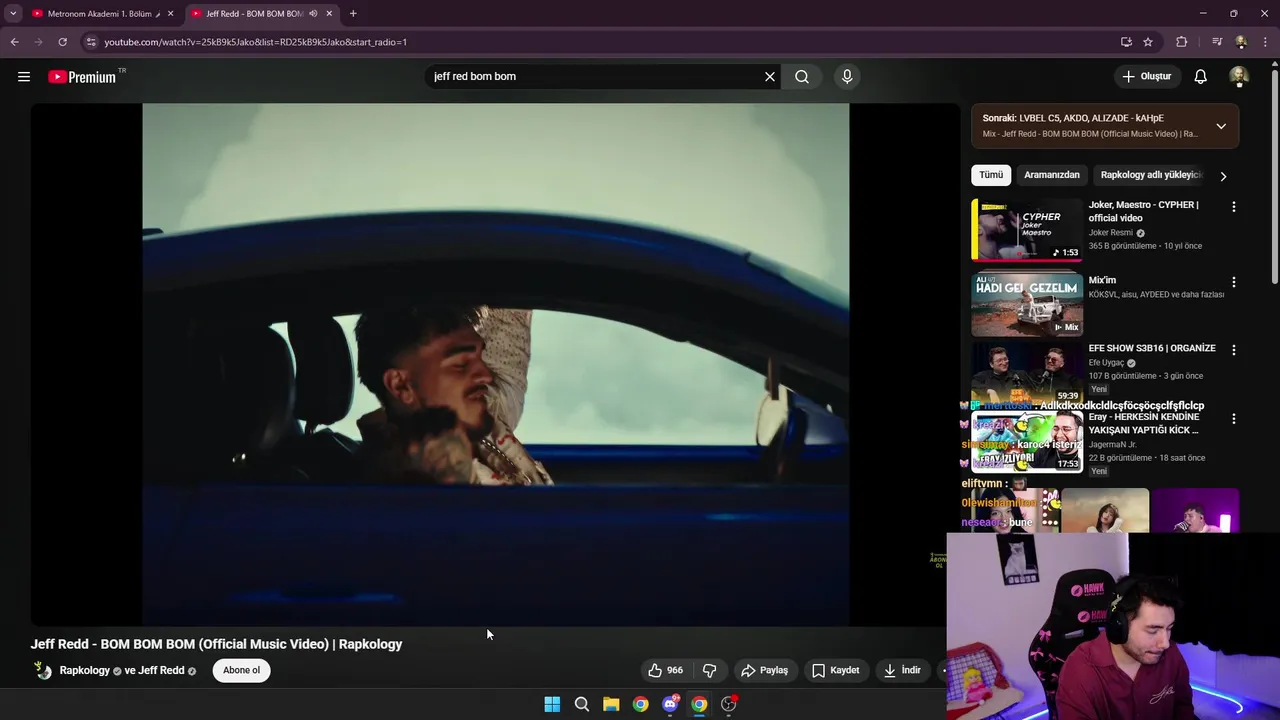
Task: Open Chrome extensions puzzle icon
Action: point(1182,42)
